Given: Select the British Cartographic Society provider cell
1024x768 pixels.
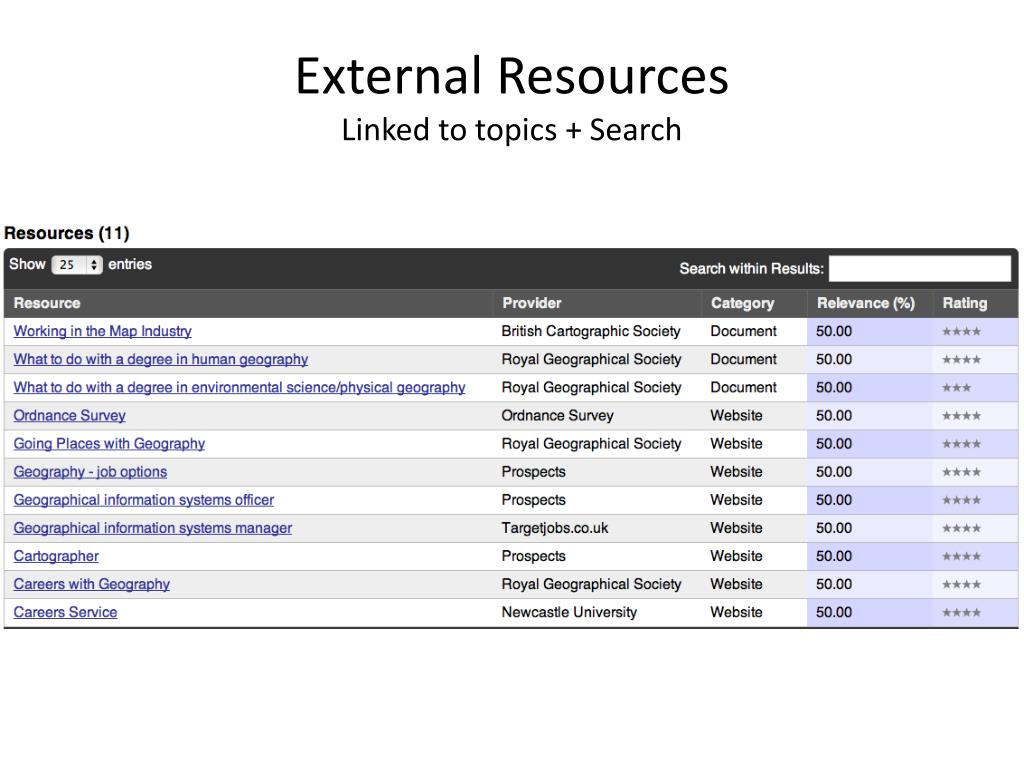Looking at the screenshot, I should pyautogui.click(x=591, y=331).
